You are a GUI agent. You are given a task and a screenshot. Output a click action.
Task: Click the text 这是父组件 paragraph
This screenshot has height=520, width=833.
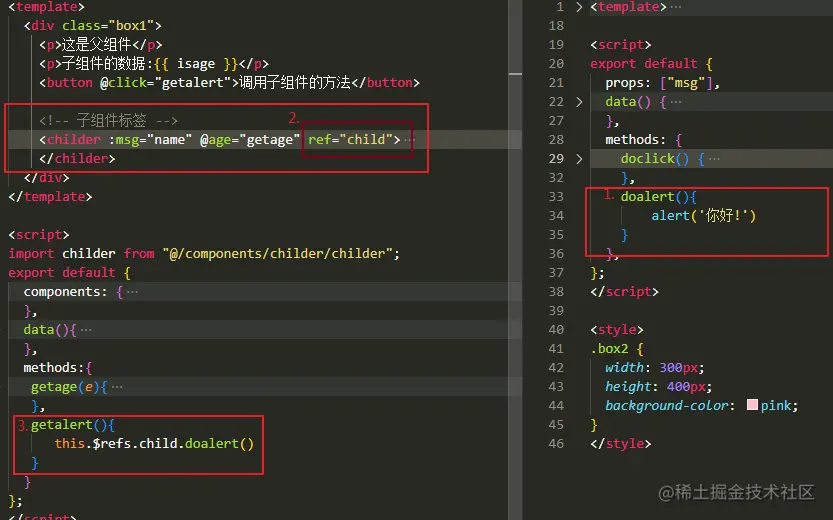97,45
